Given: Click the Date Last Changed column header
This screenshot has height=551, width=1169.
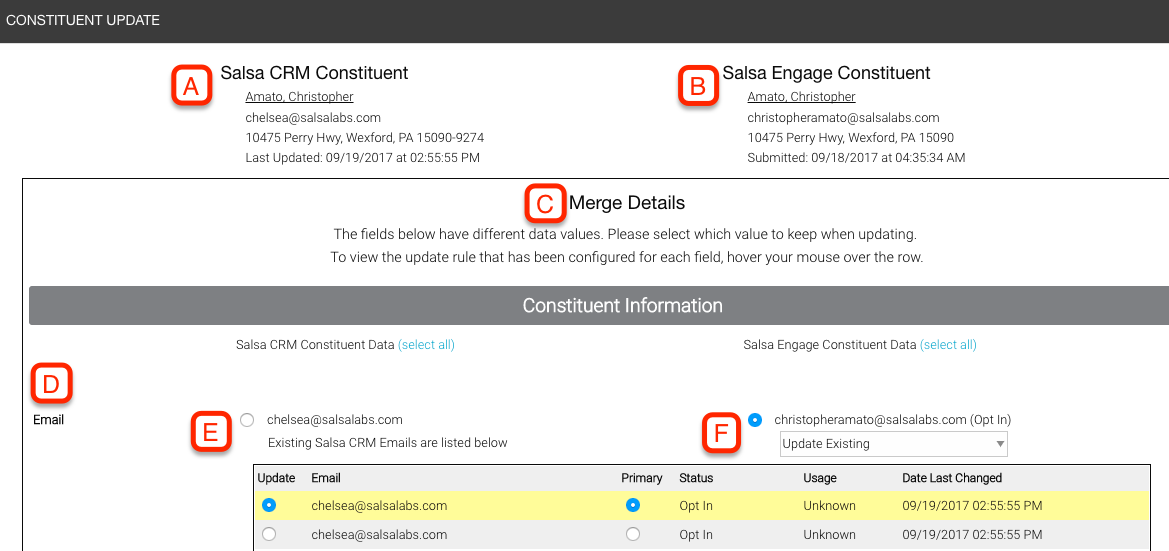Looking at the screenshot, I should point(952,478).
